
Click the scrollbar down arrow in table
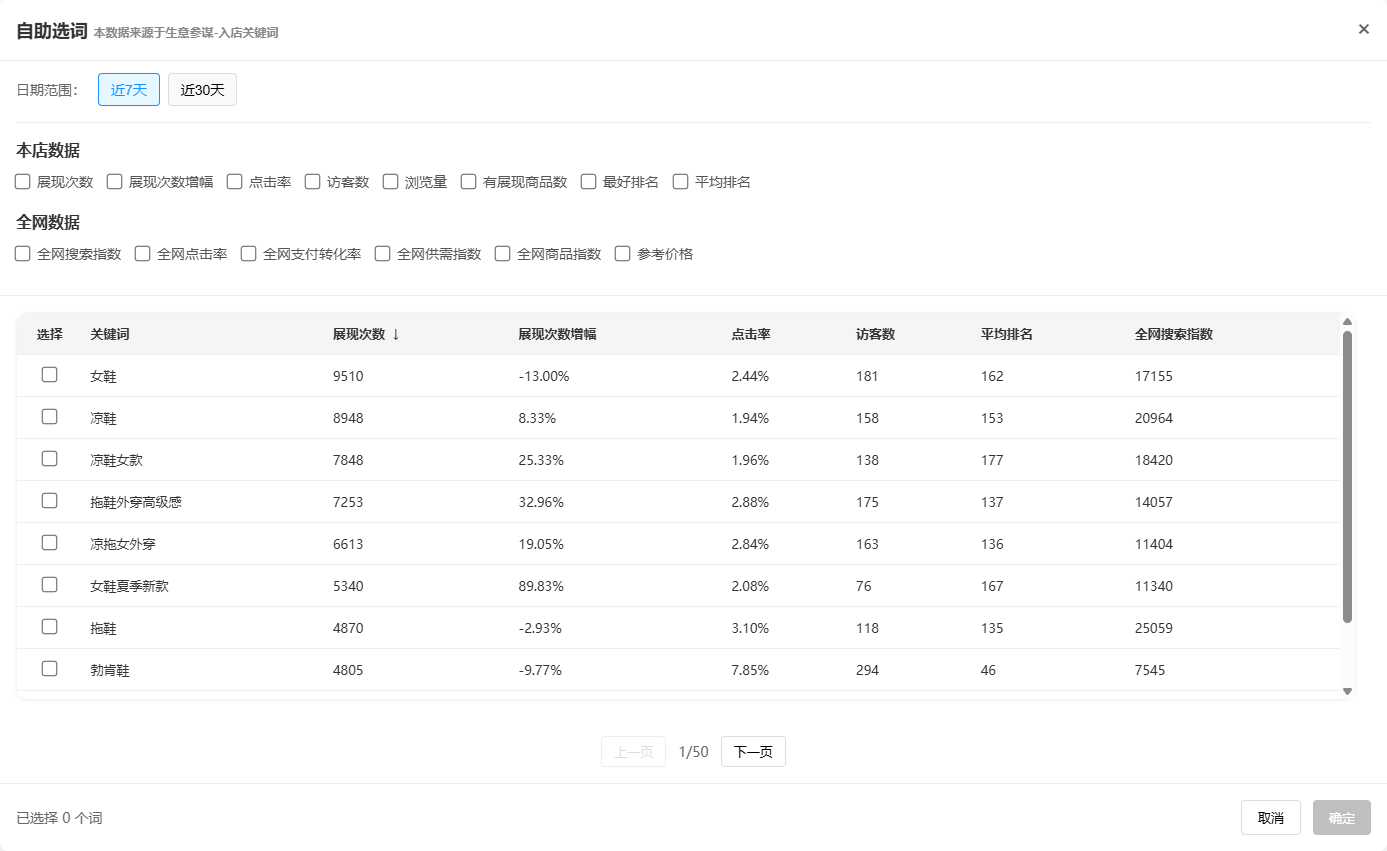[1347, 691]
